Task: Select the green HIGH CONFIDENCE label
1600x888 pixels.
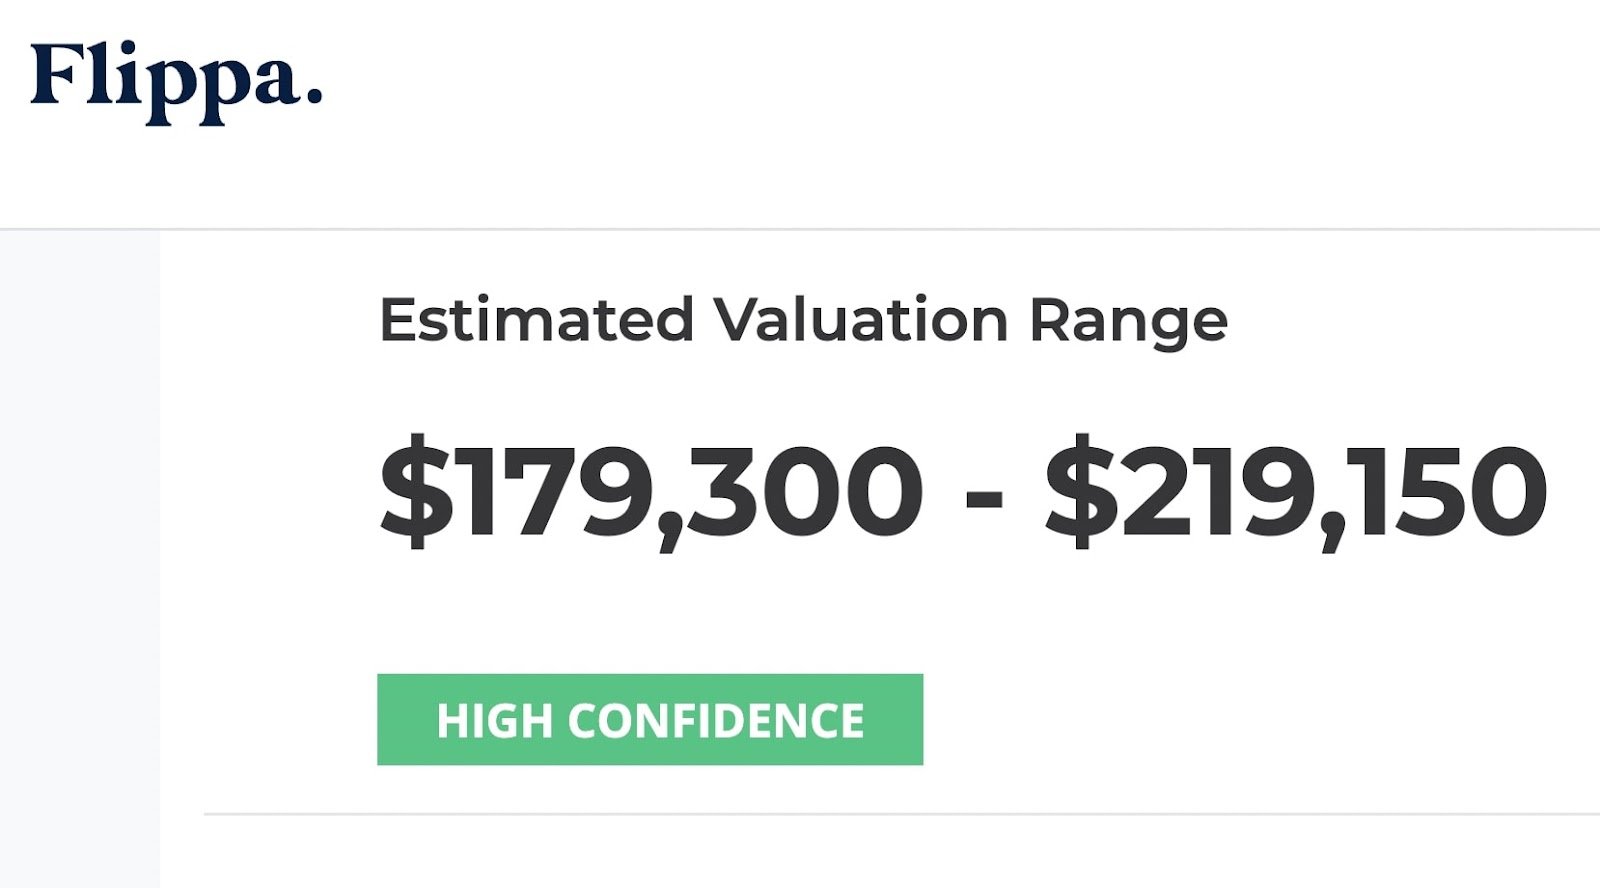Action: pyautogui.click(x=652, y=718)
